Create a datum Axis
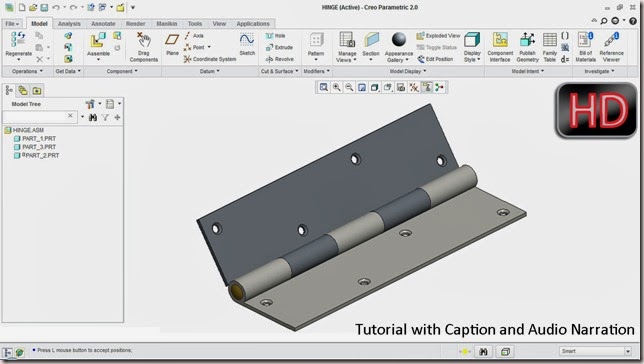 [194, 36]
